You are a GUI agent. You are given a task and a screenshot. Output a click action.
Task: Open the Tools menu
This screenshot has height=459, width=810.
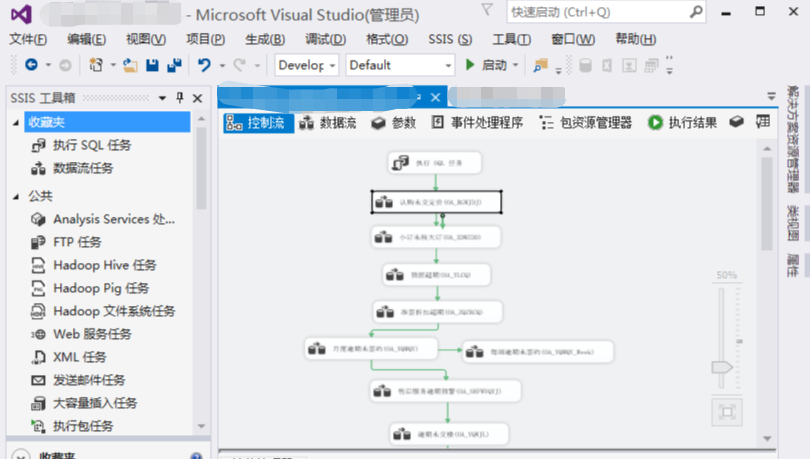pos(511,39)
